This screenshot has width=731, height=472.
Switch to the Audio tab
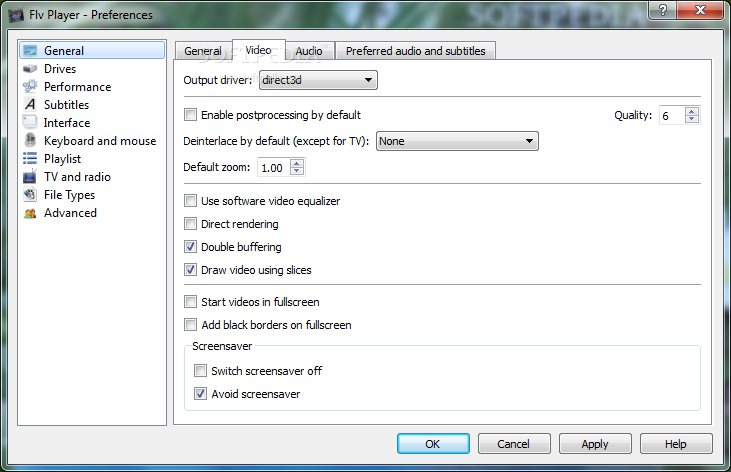(x=309, y=51)
